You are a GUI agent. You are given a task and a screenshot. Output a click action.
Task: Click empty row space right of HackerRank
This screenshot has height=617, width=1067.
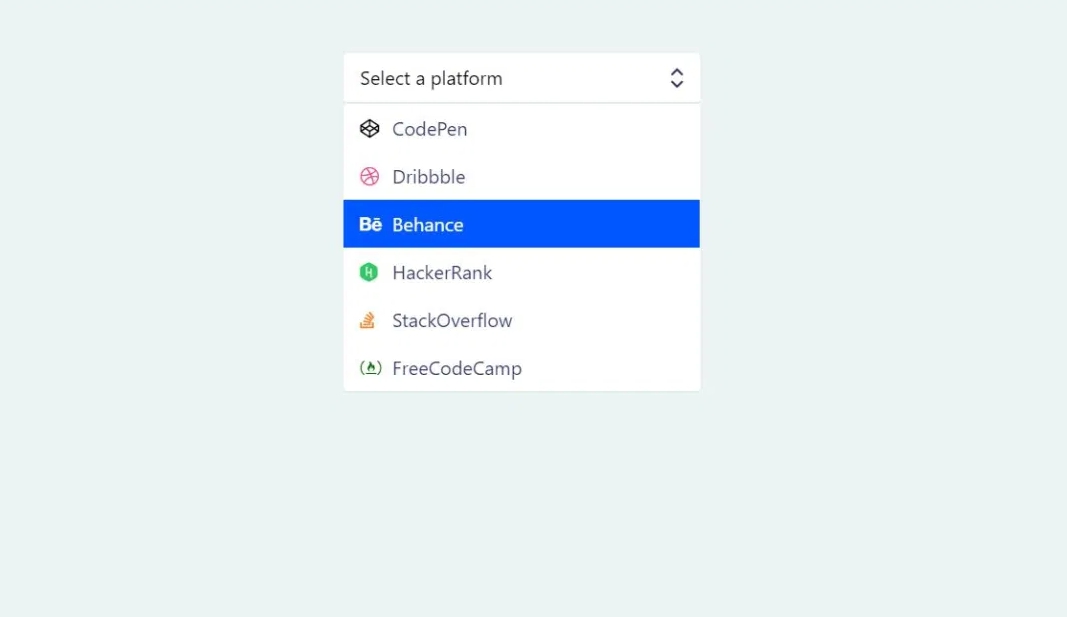click(x=600, y=273)
